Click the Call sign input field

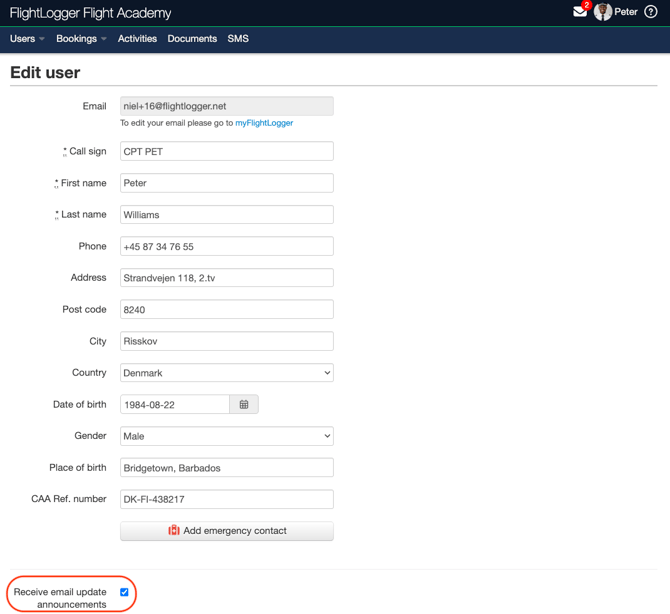(x=226, y=151)
